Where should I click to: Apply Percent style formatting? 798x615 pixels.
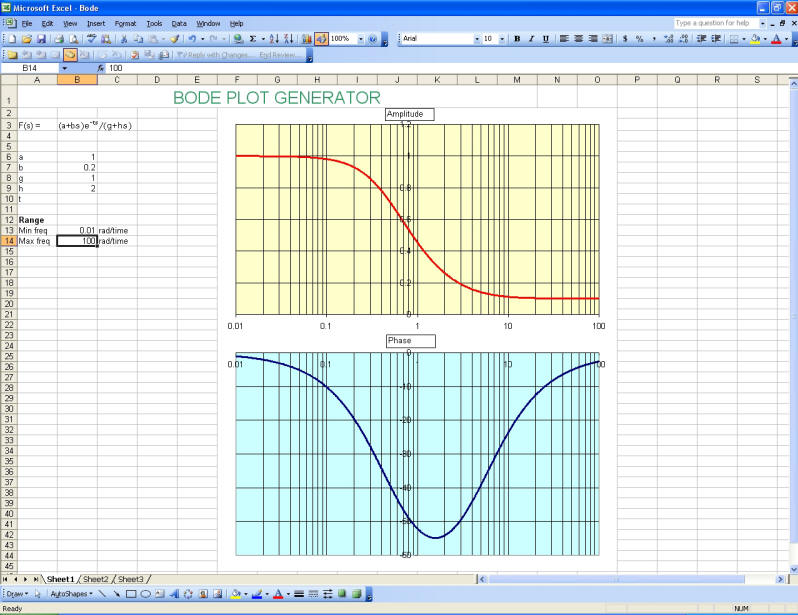[x=639, y=39]
